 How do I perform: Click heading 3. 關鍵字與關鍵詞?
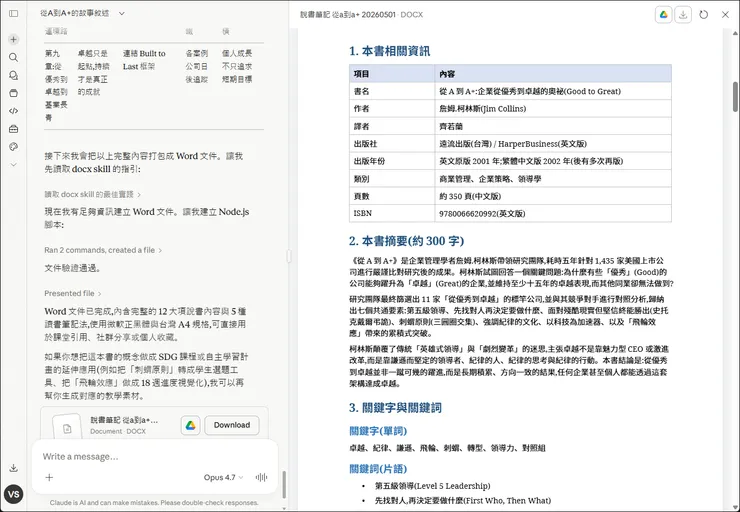pos(395,408)
